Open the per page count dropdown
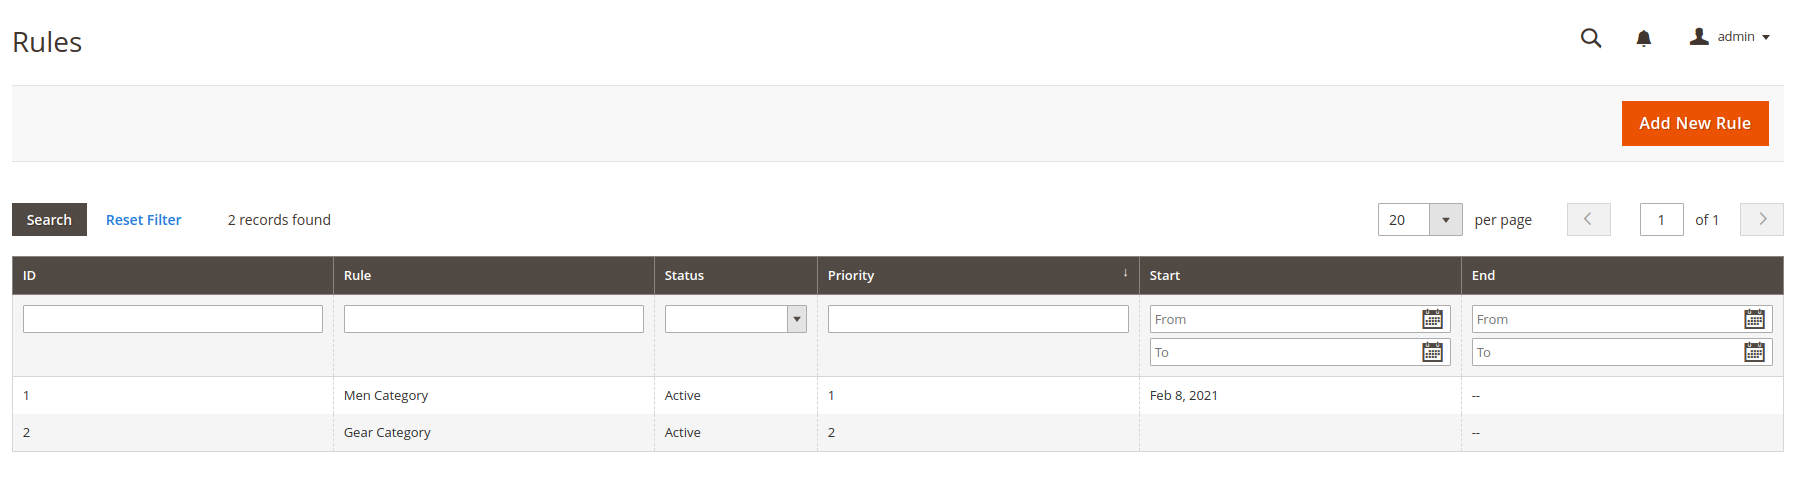The image size is (1802, 479). coord(1445,220)
